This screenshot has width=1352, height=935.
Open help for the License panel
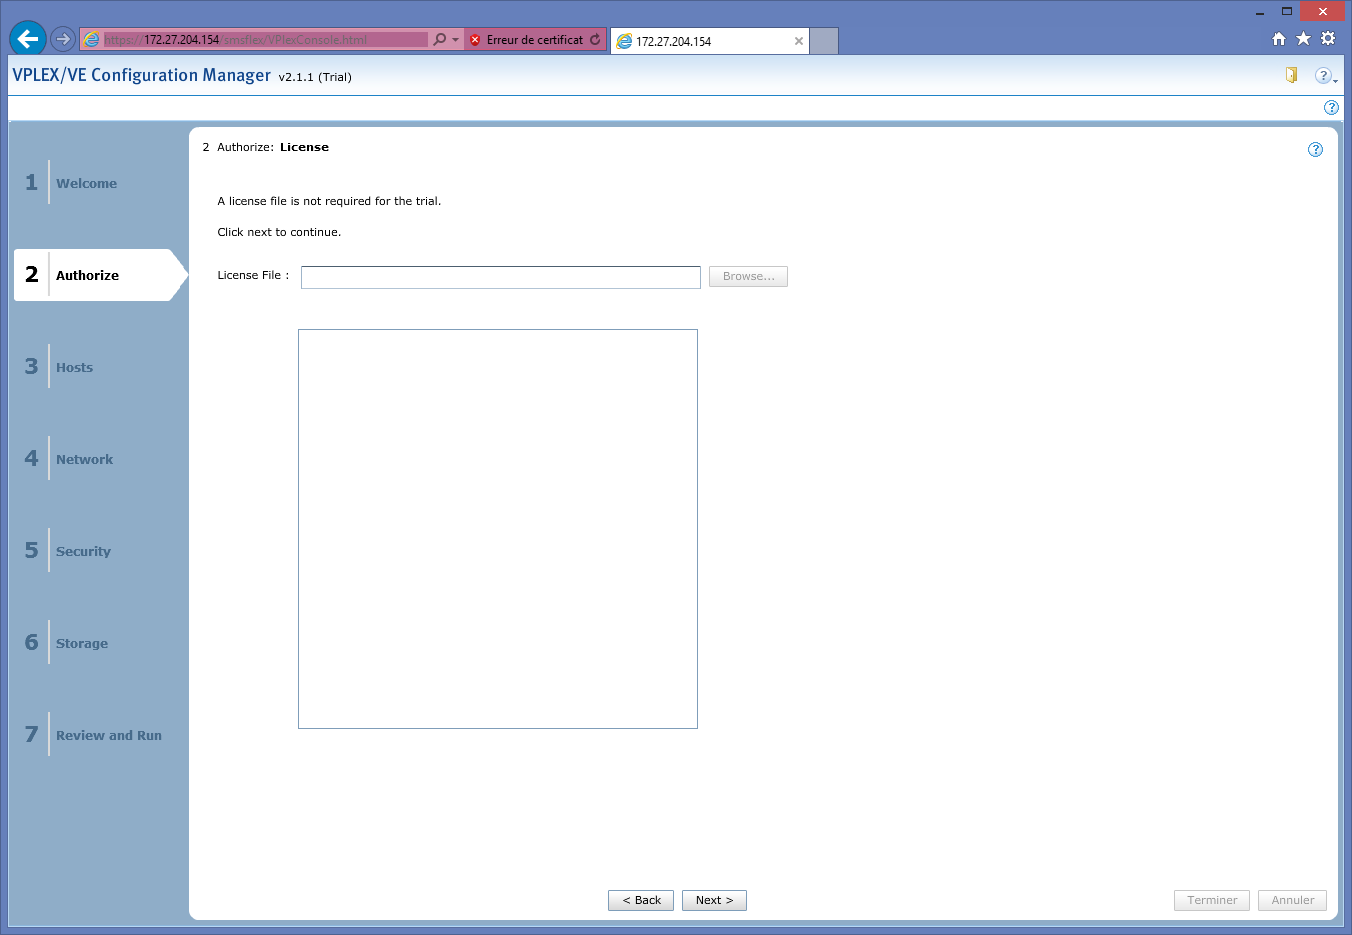tap(1315, 149)
